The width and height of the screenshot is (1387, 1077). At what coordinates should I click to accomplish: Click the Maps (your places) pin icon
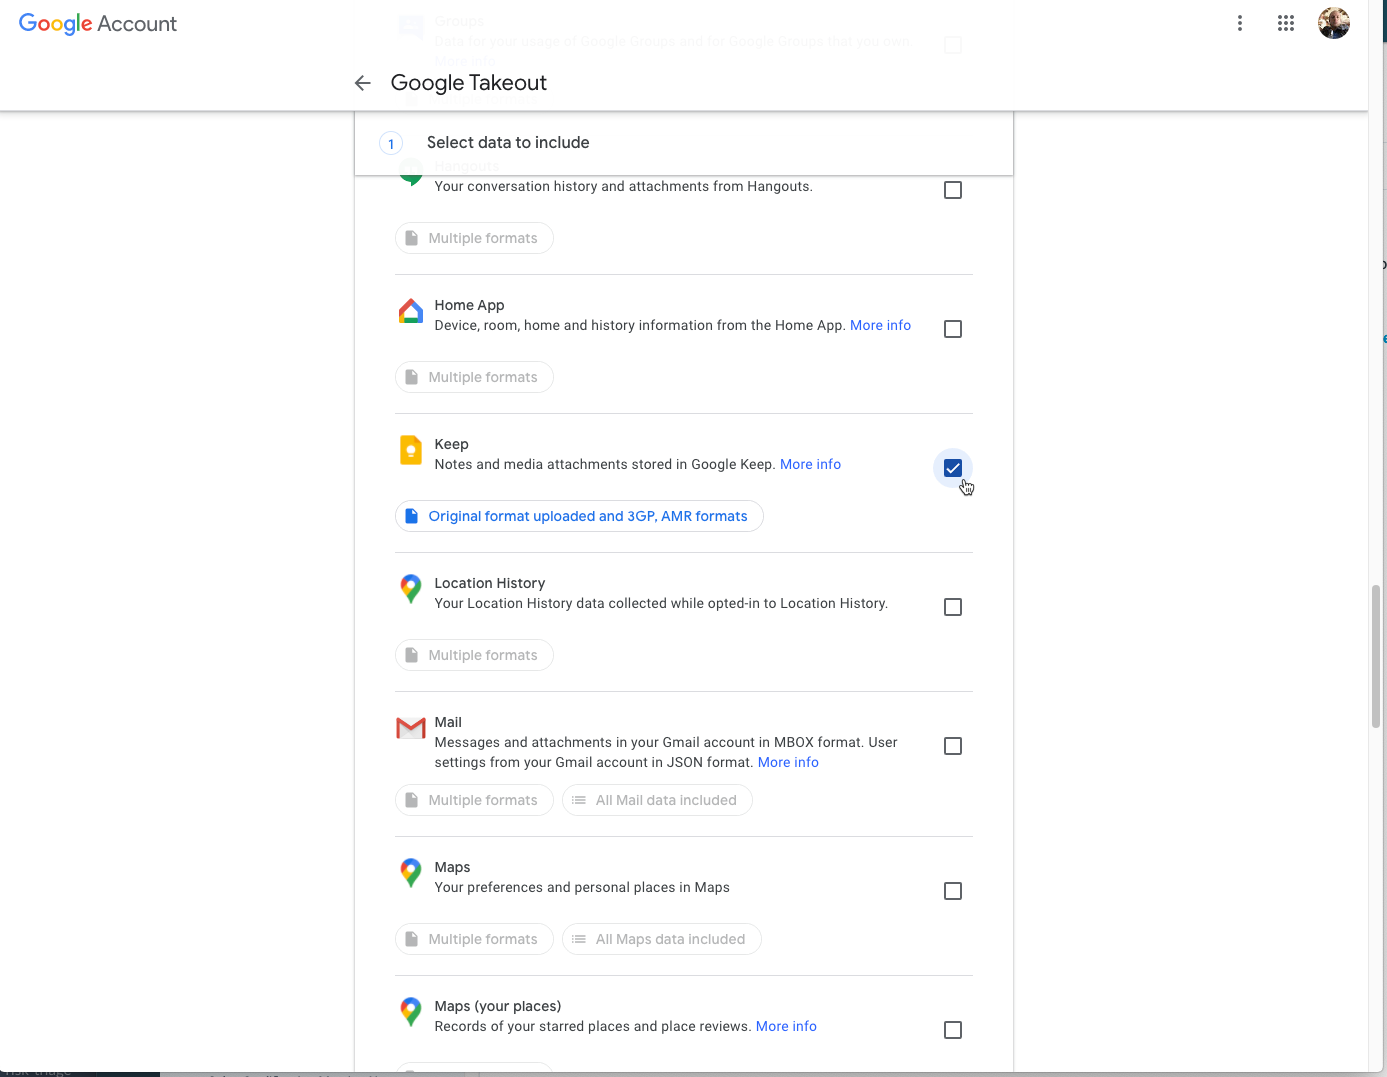pyautogui.click(x=411, y=1012)
